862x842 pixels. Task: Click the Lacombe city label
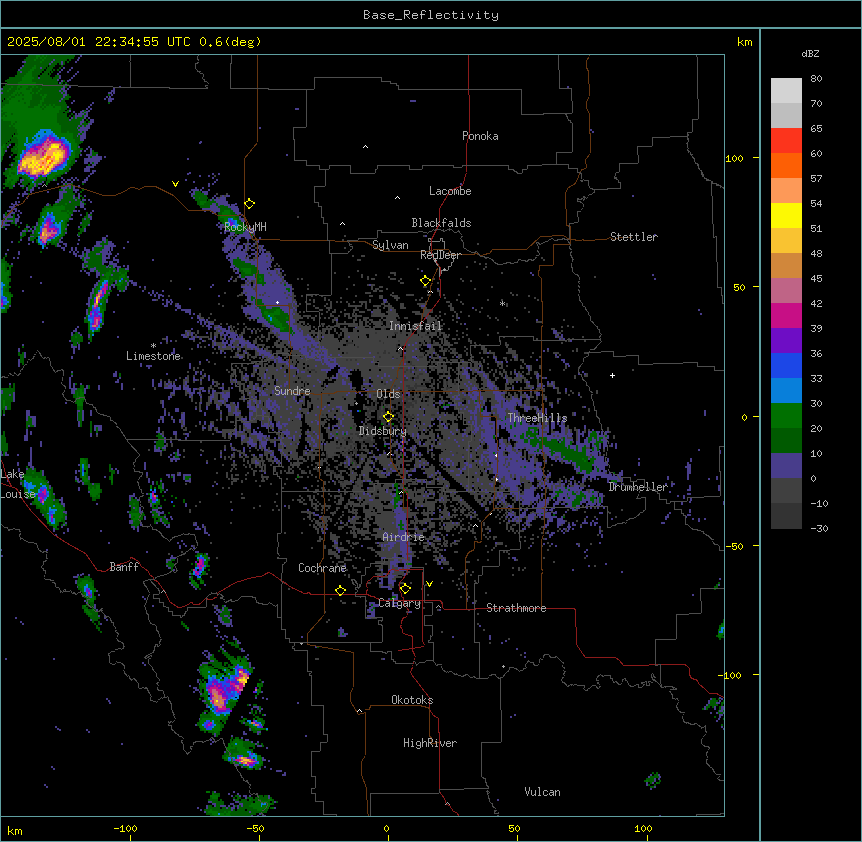click(450, 191)
